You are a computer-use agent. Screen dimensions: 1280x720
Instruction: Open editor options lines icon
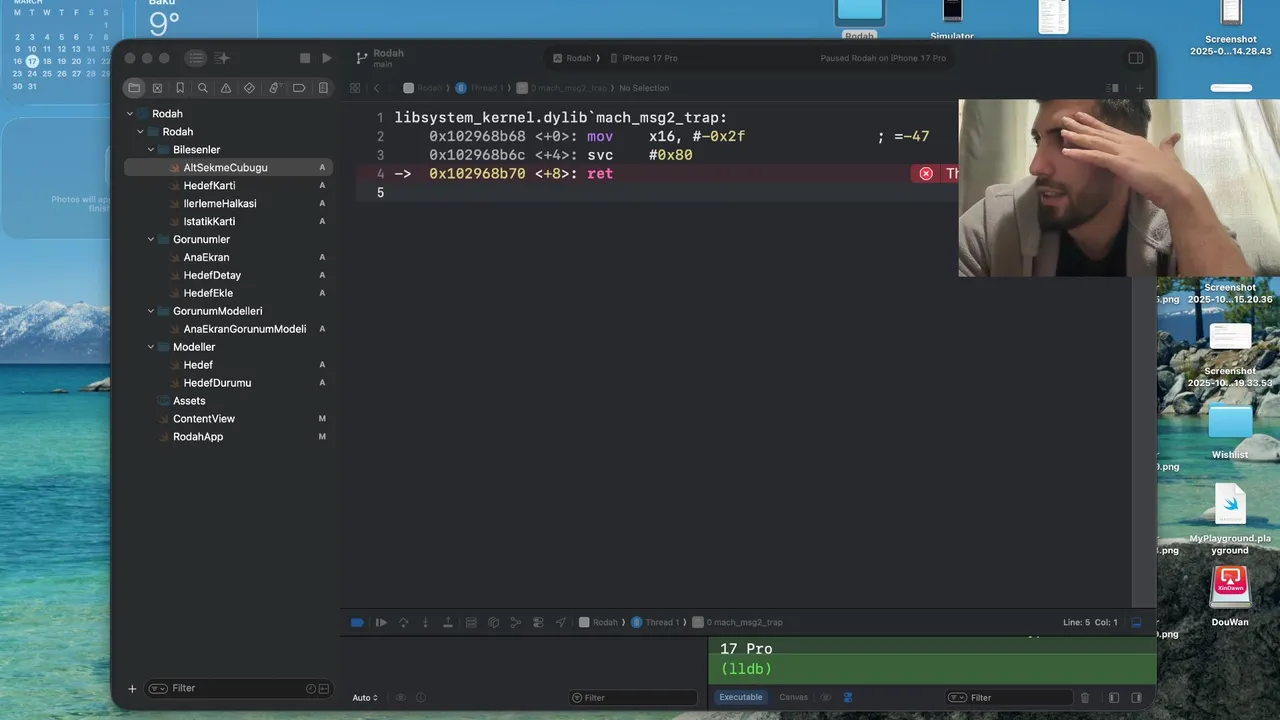point(1112,88)
